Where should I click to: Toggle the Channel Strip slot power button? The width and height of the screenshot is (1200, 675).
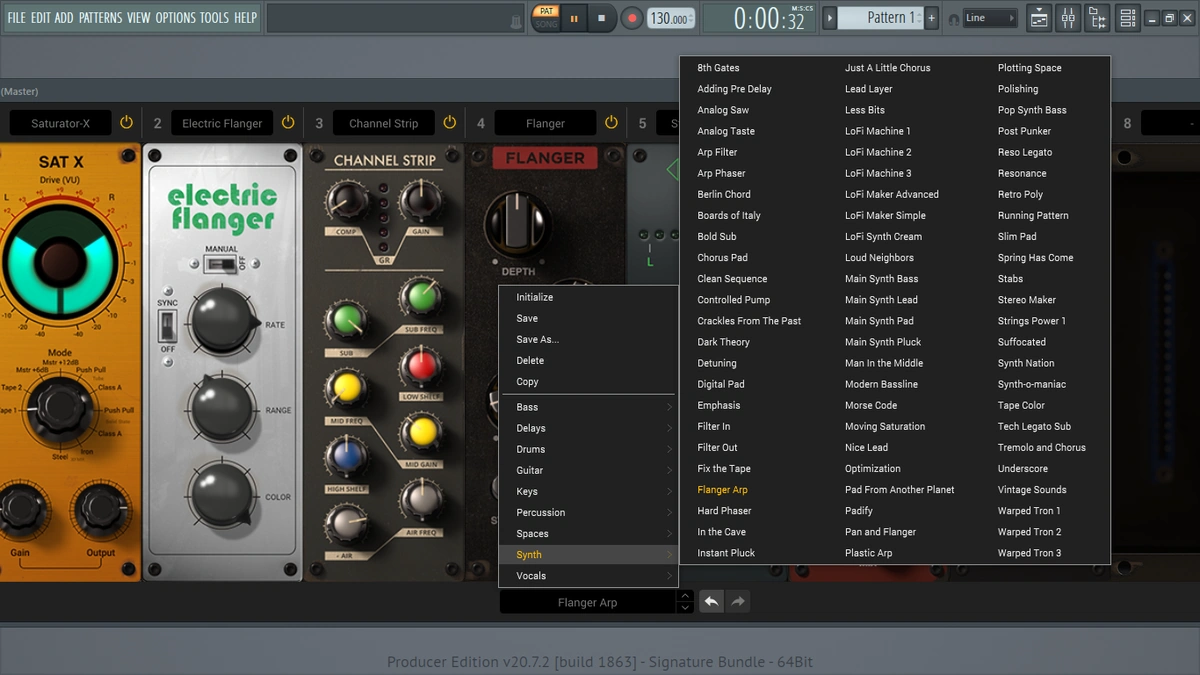click(449, 123)
